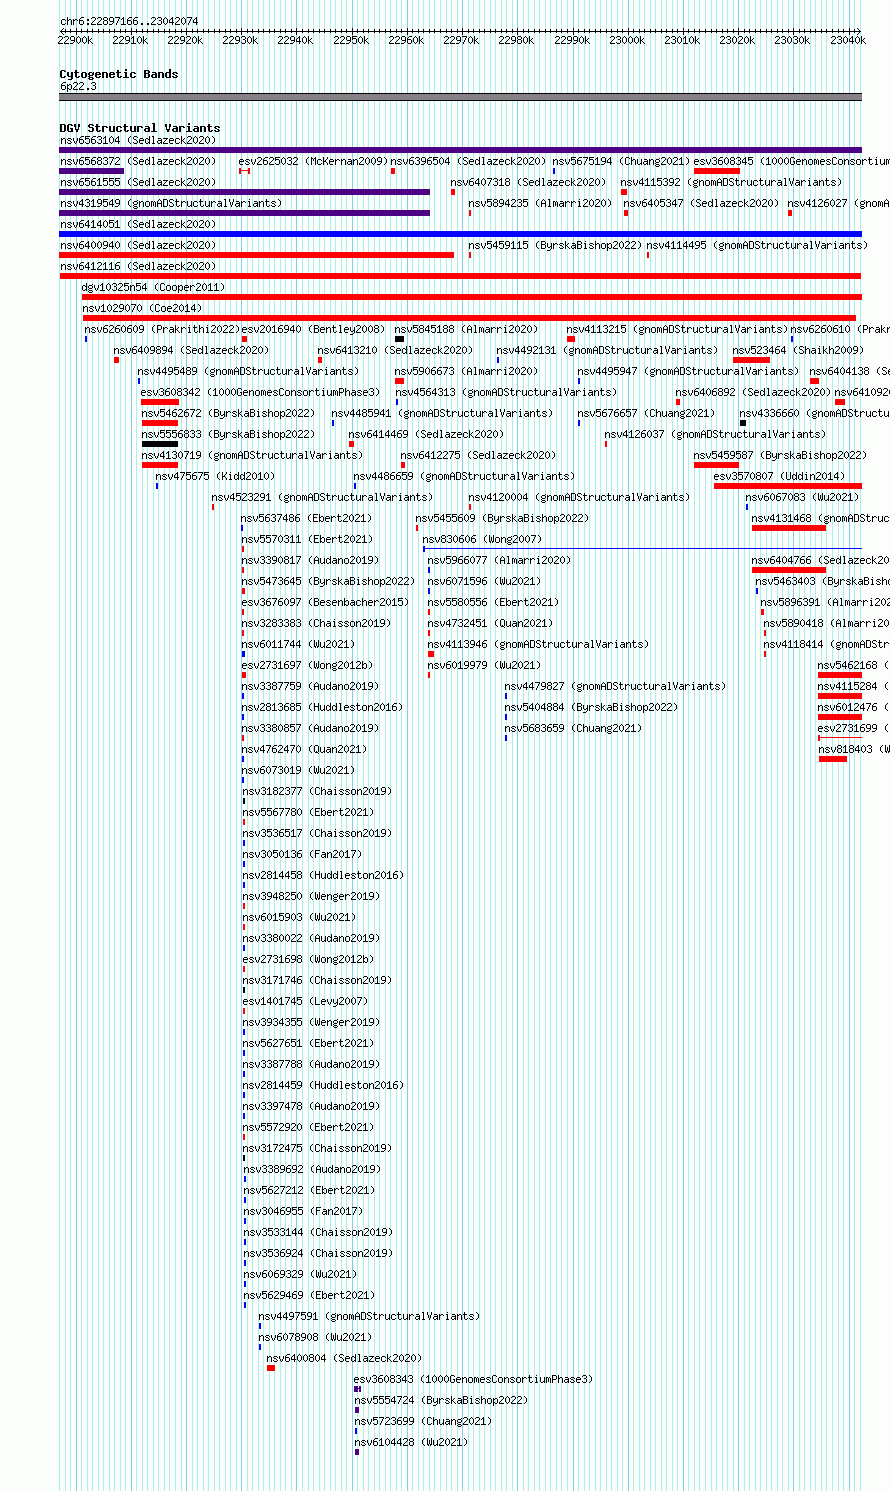Select the Cytogenetic Bands track title

(119, 74)
